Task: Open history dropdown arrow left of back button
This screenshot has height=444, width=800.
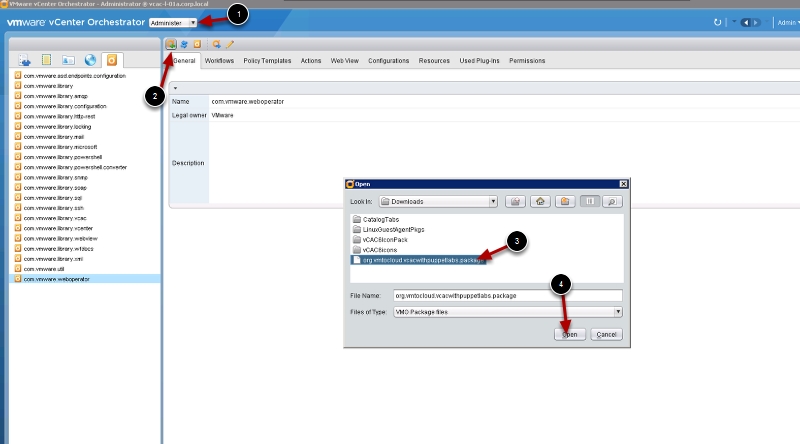Action: [x=734, y=22]
